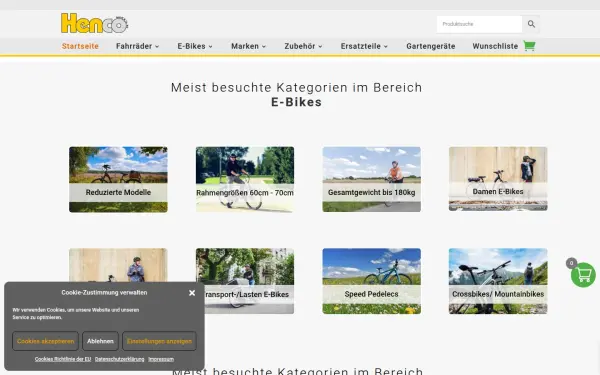Screen dimensions: 600x375
Task: Open Impressum link
Action: pyautogui.click(x=161, y=359)
